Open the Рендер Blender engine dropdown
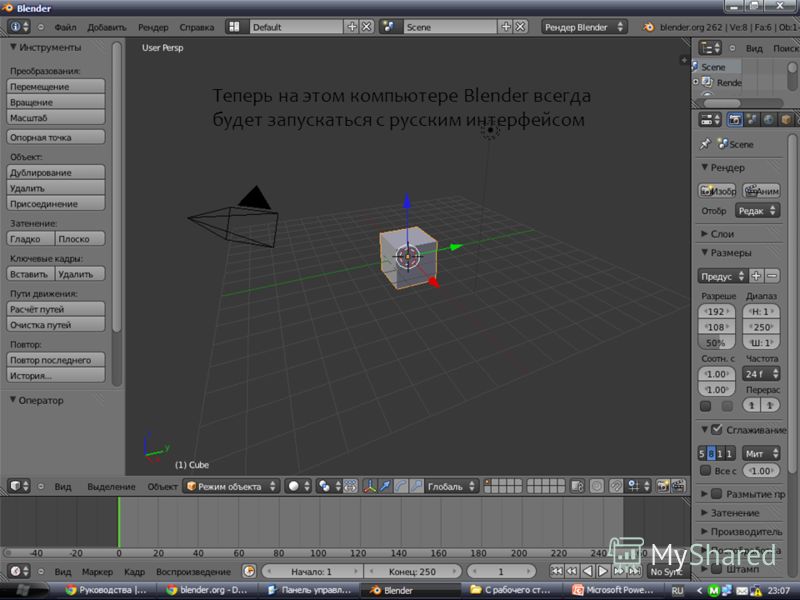 coord(584,27)
